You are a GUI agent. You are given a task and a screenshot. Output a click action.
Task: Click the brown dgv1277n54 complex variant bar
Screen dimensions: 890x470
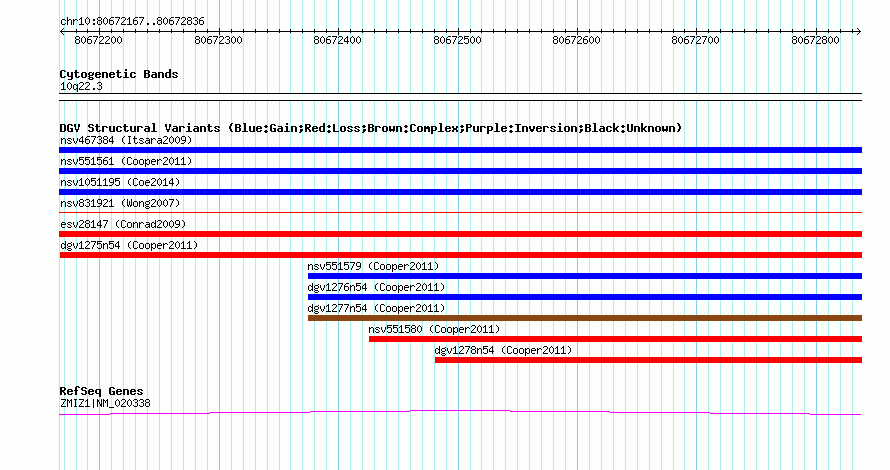coord(585,318)
